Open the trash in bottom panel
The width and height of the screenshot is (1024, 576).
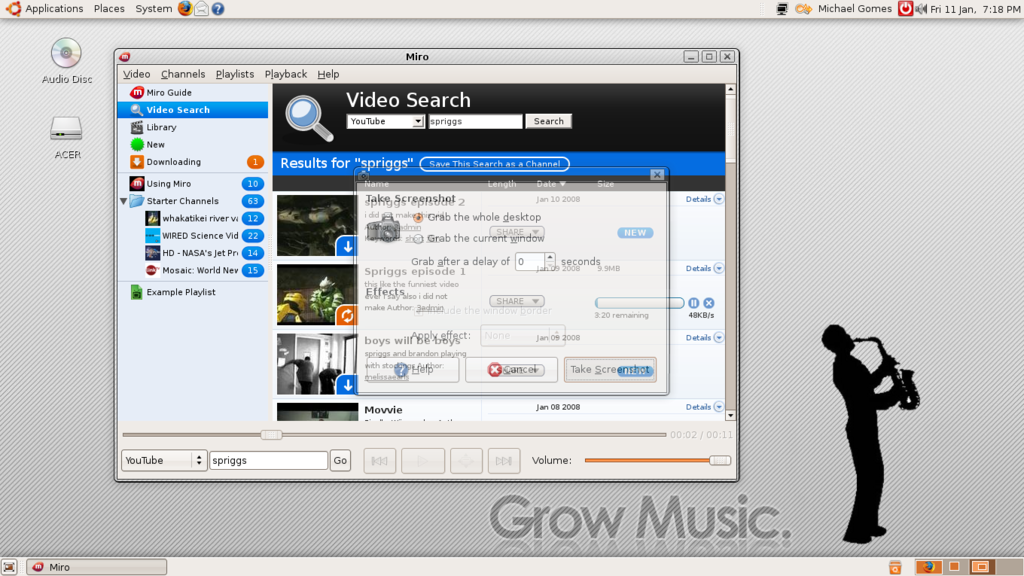(x=895, y=567)
